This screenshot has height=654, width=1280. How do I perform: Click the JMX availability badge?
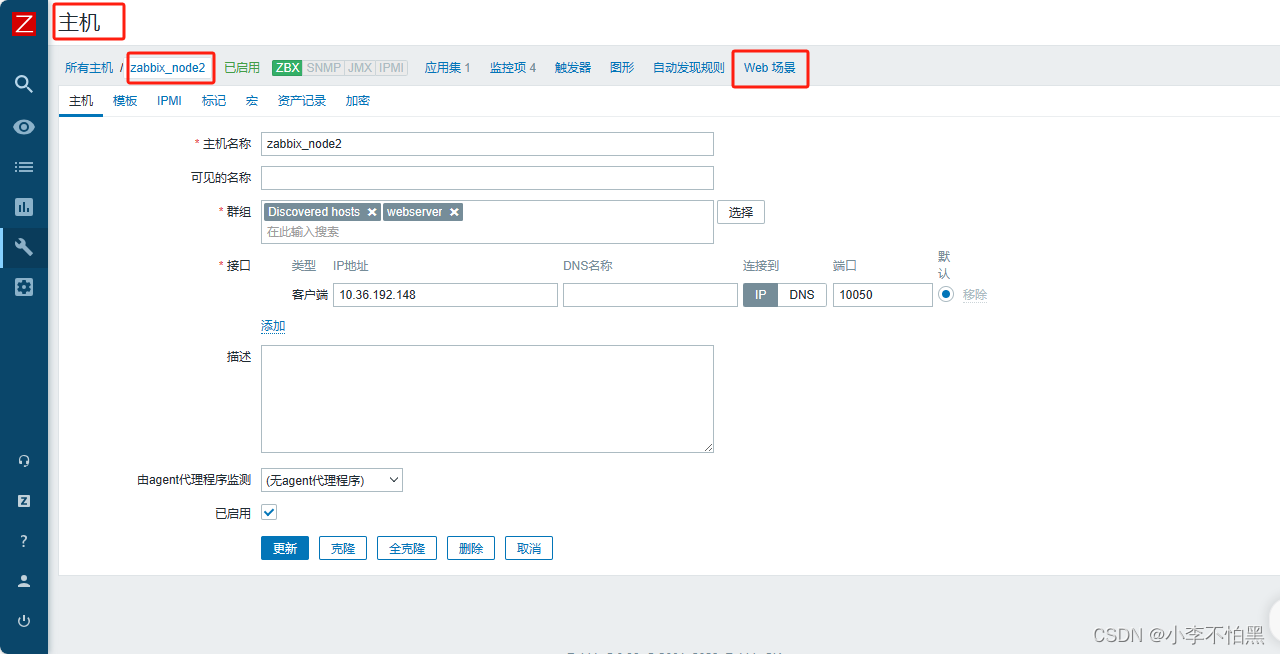360,68
